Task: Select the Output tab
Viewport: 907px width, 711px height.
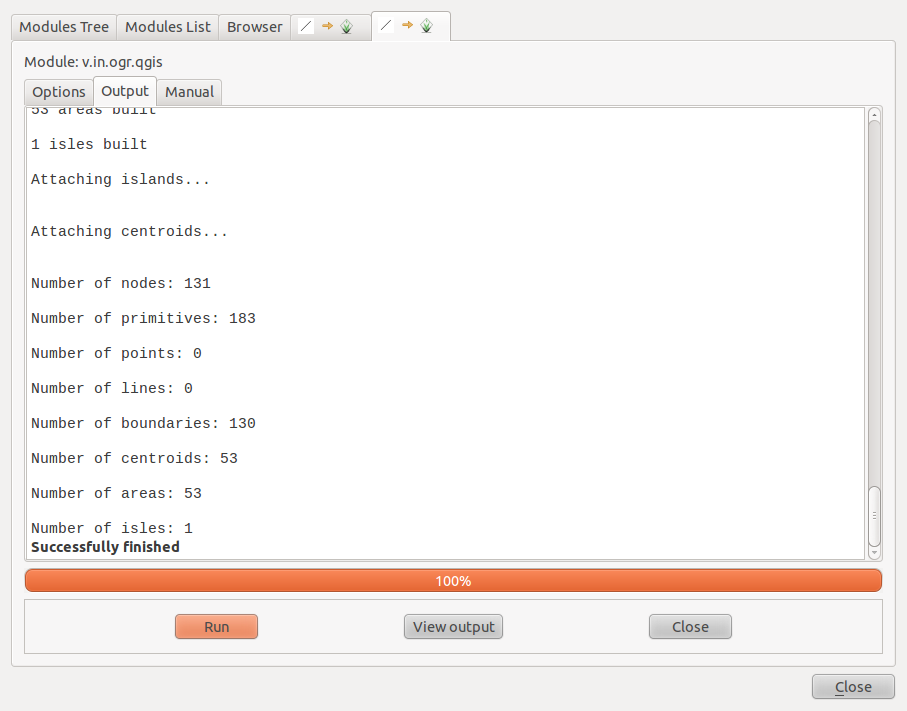Action: [125, 91]
